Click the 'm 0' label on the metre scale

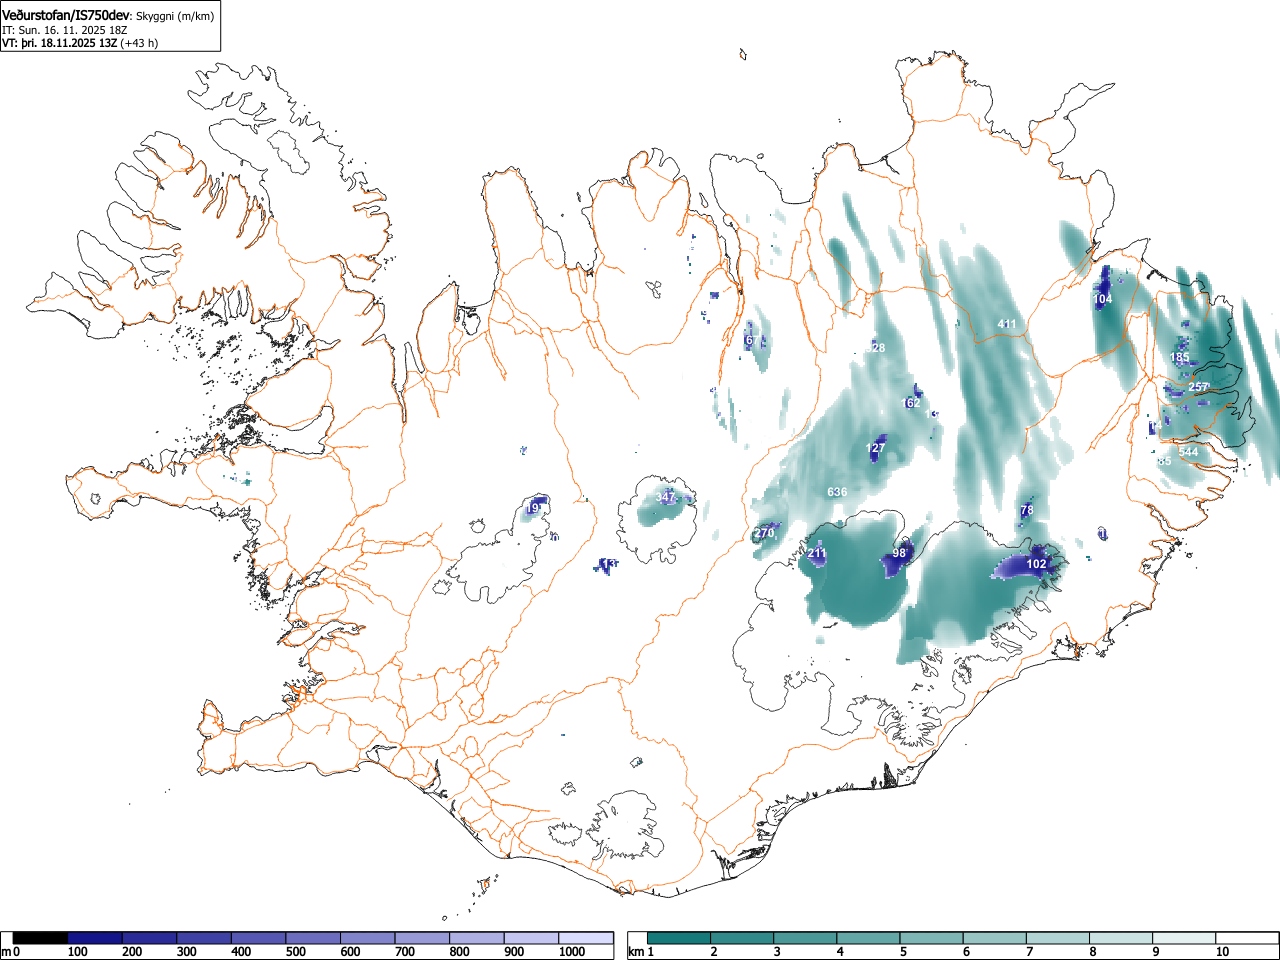coord(12,952)
